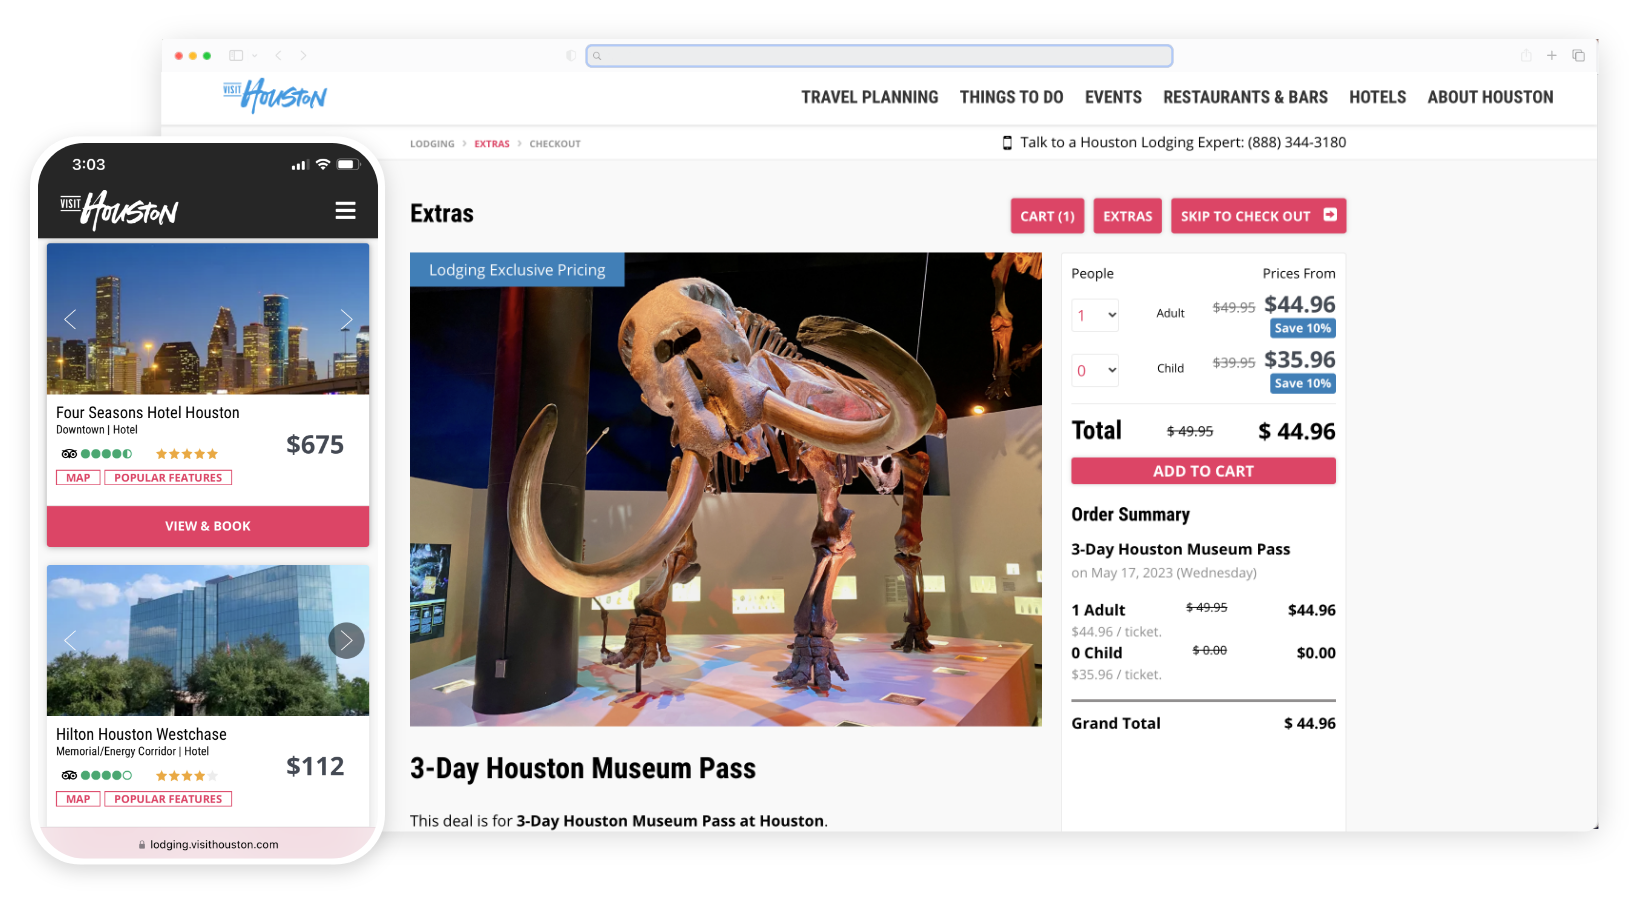Click the TripAdvisor rating of Hilton Westchase
This screenshot has width=1644, height=901.
click(96, 775)
